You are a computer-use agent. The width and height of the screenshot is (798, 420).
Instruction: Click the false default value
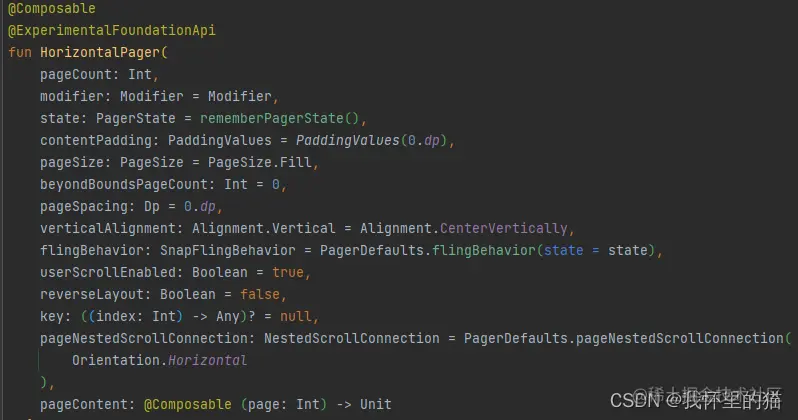coord(260,294)
